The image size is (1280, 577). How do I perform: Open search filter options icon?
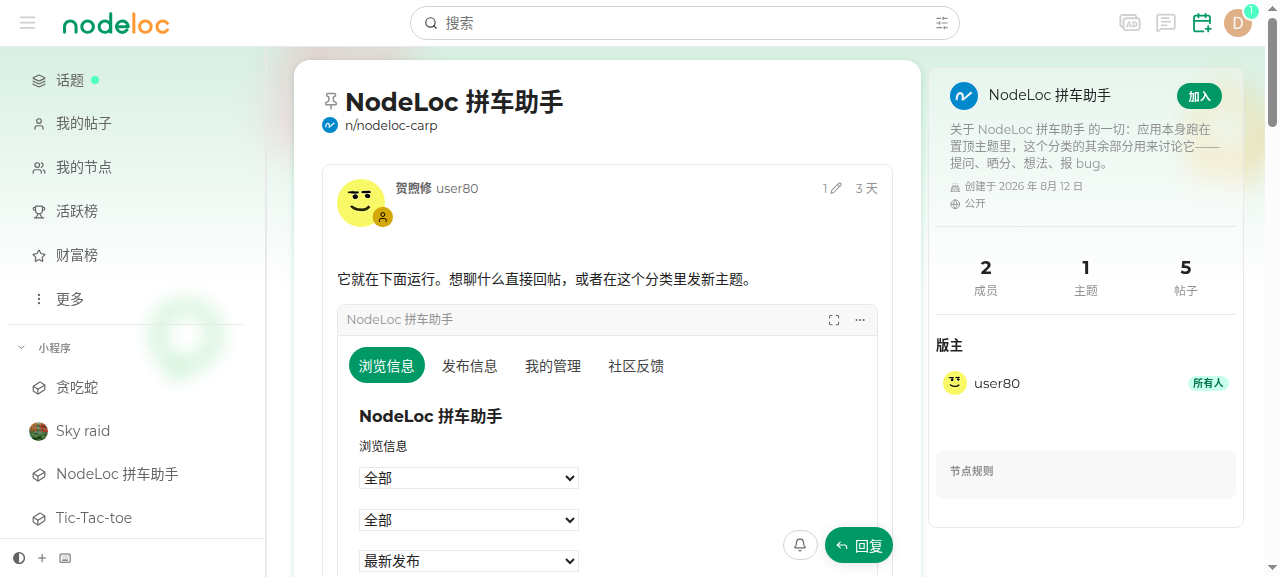942,23
